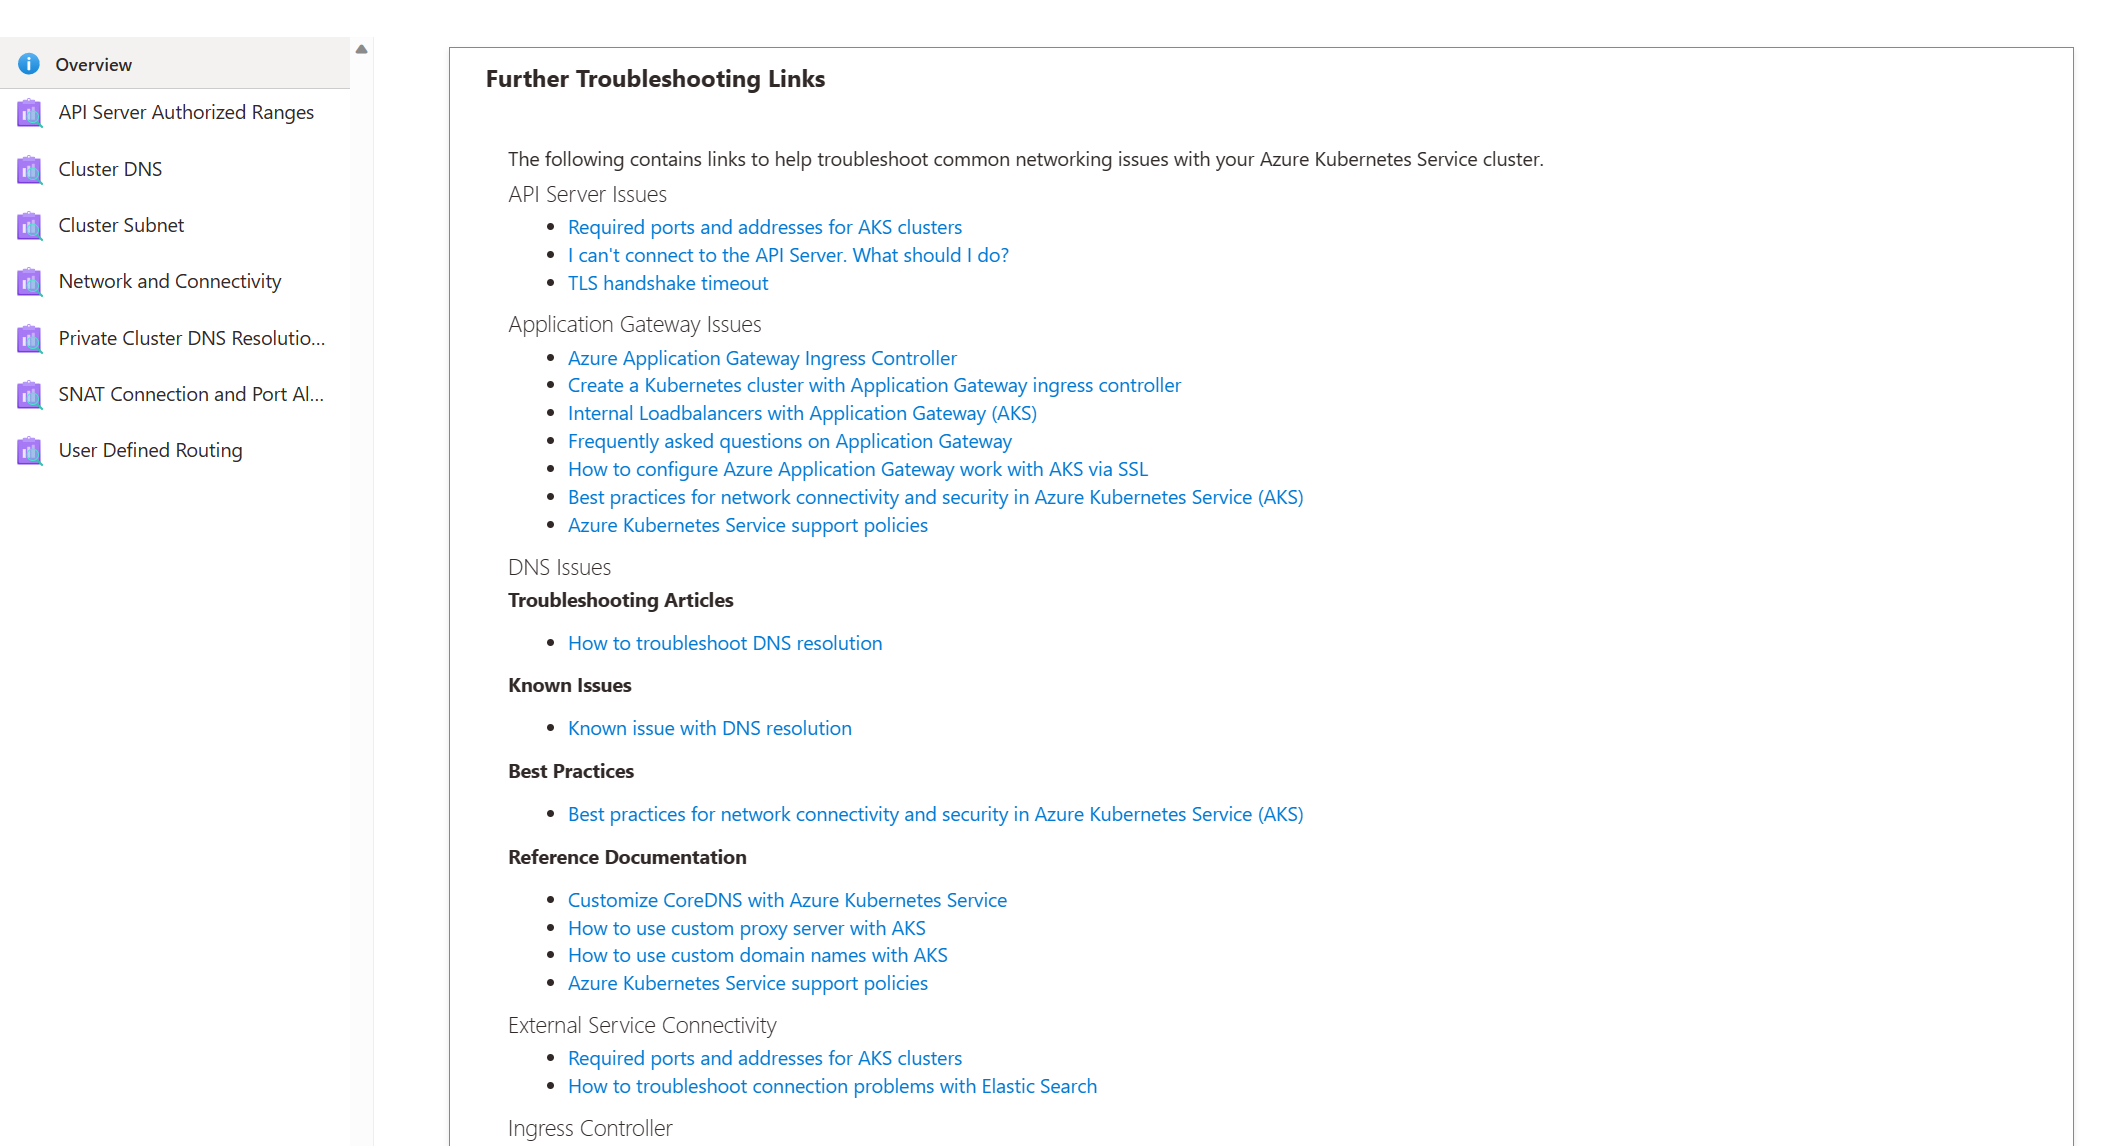This screenshot has height=1146, width=2101.
Task: Select the API Server Authorized Ranges icon
Action: (x=30, y=111)
